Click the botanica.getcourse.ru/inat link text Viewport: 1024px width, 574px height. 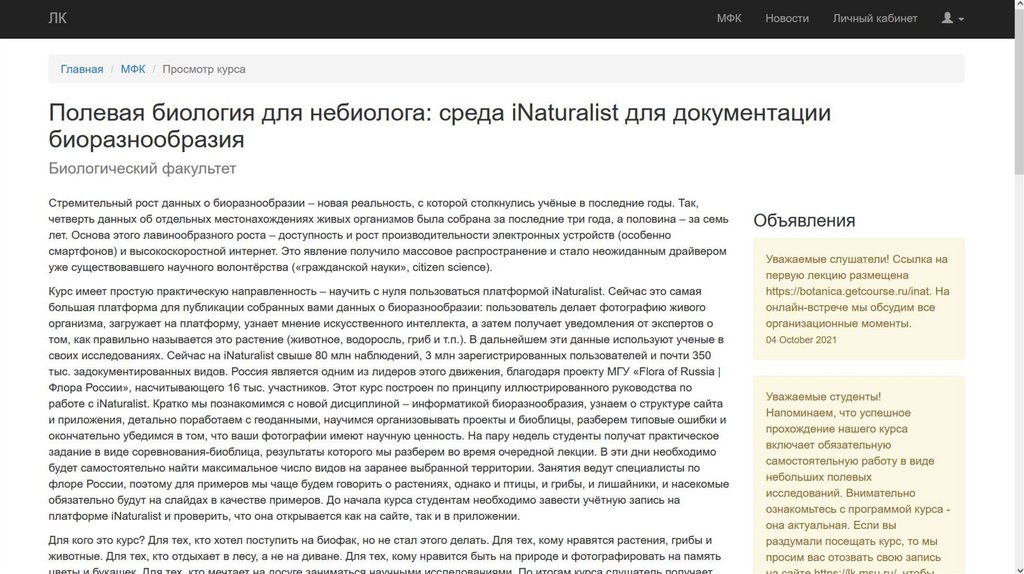850,291
